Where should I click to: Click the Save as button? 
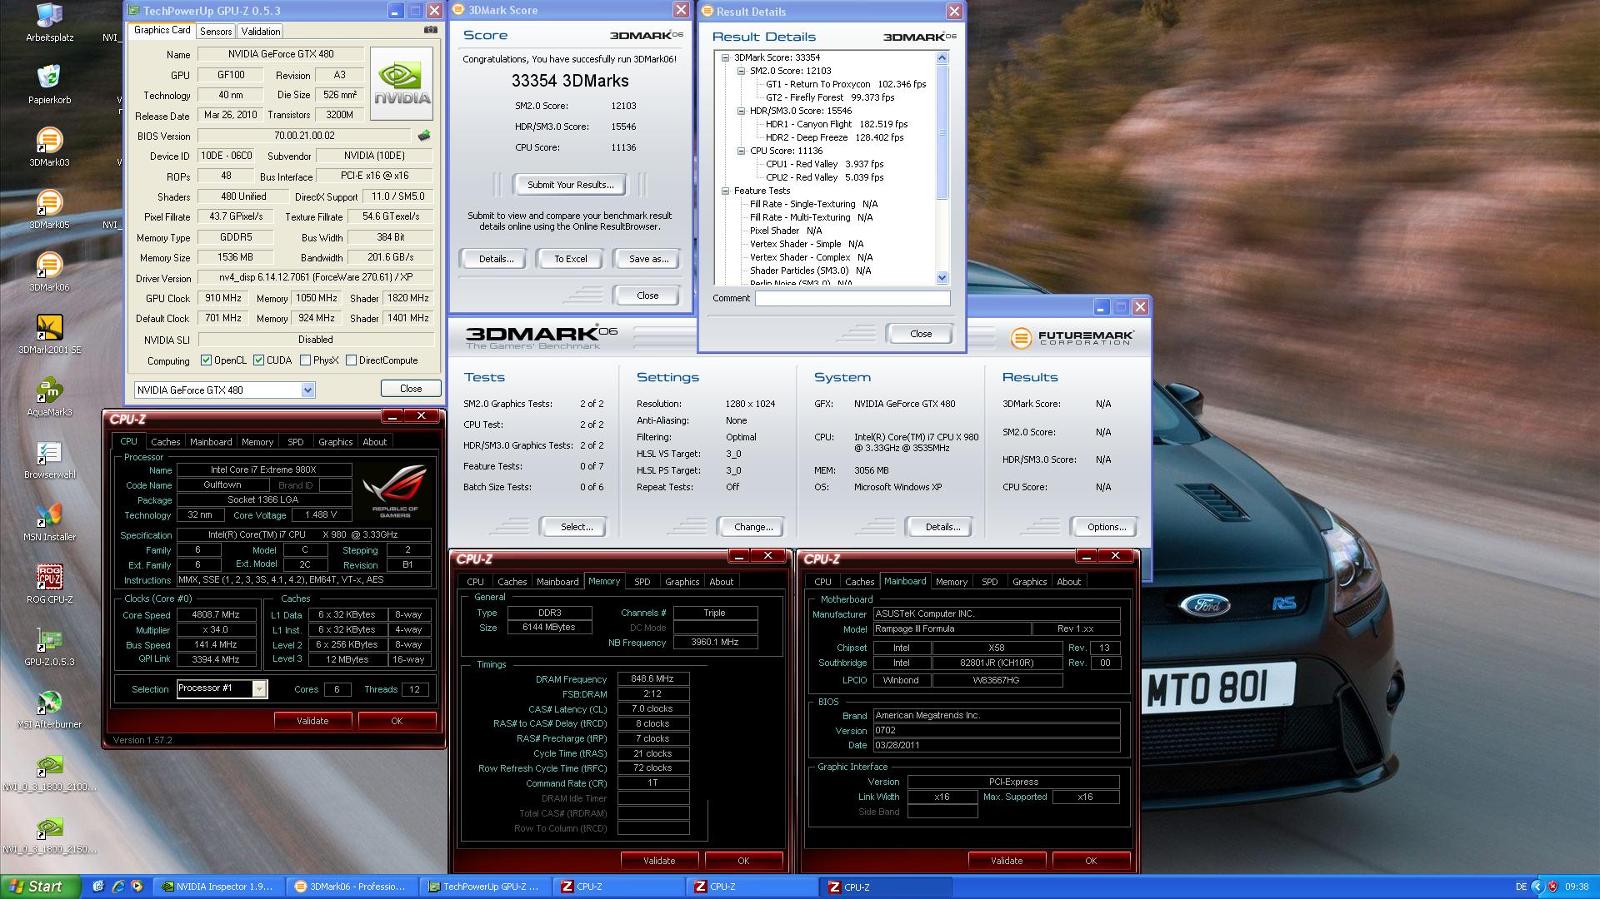coord(648,259)
